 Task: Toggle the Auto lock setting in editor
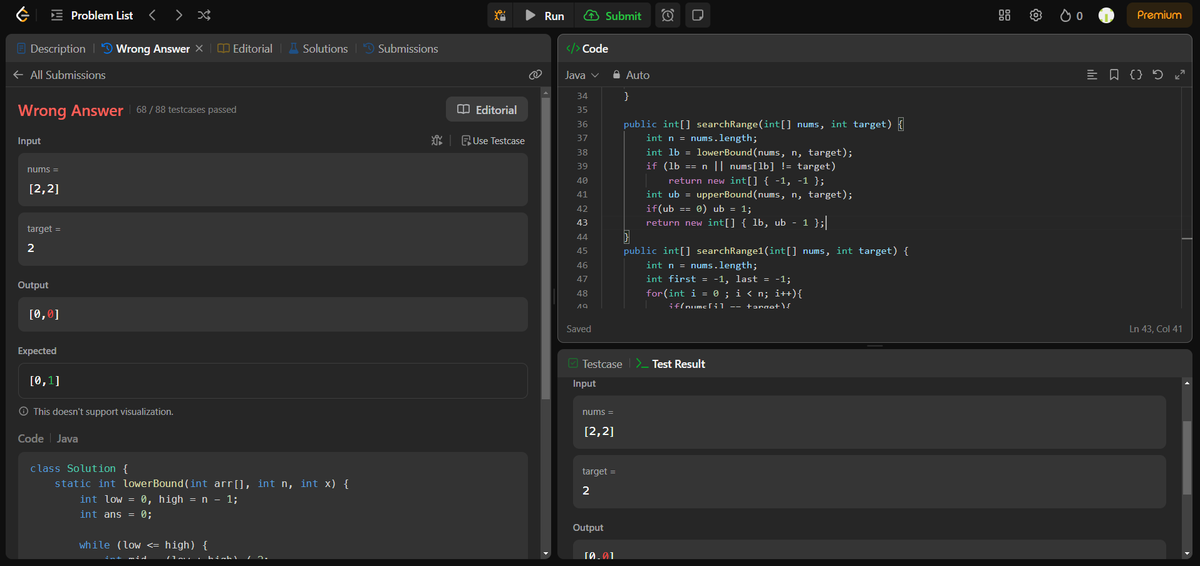click(630, 75)
